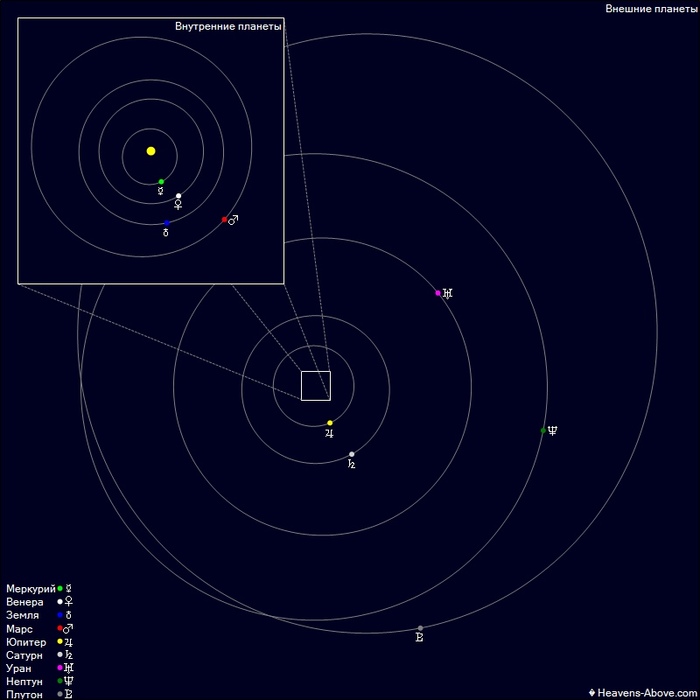Select the green Mercury dot on its orbit

point(161,182)
